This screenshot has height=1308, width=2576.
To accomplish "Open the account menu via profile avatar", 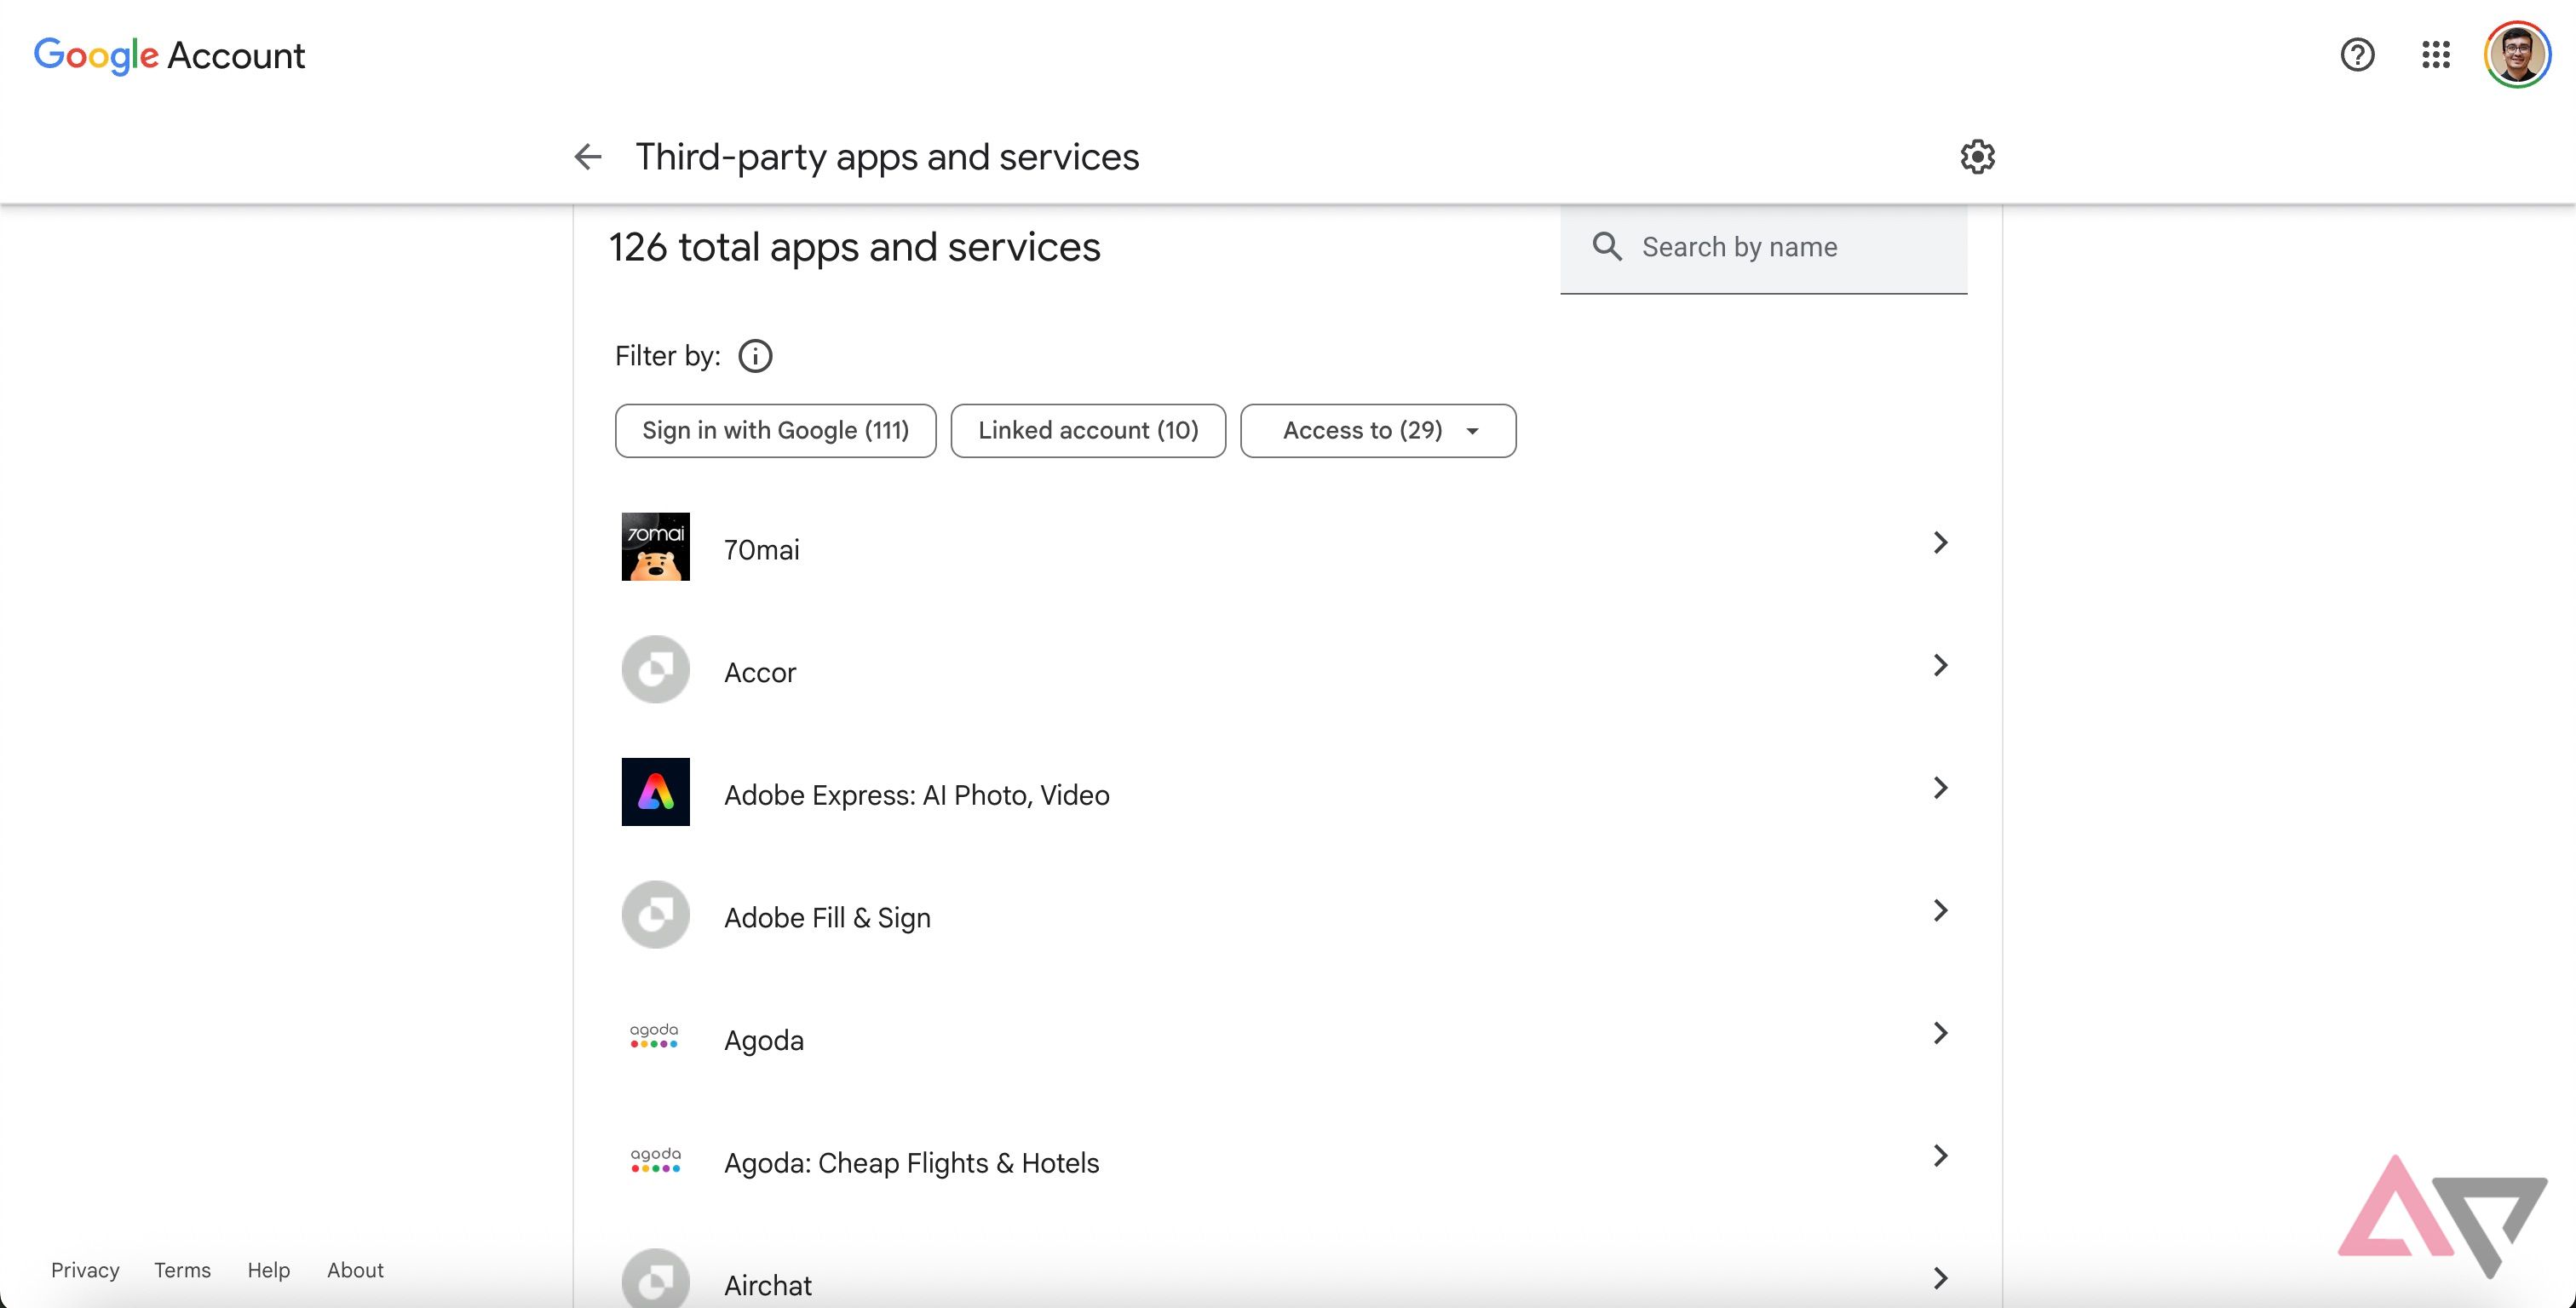I will (x=2516, y=55).
